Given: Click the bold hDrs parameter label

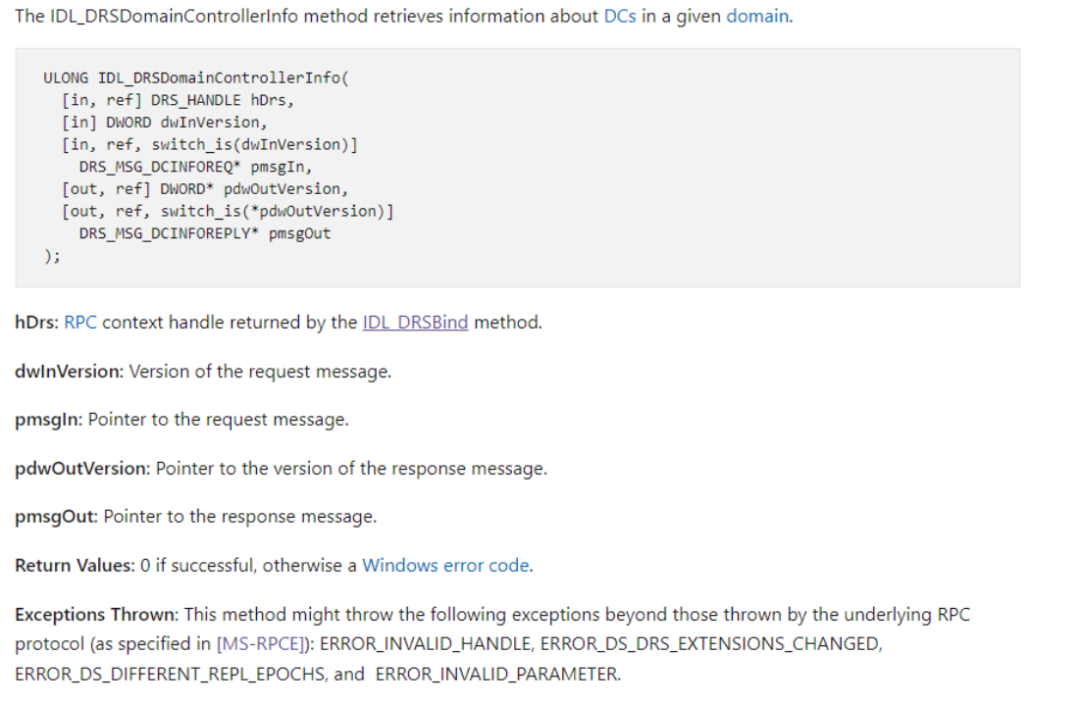Looking at the screenshot, I should tap(37, 322).
